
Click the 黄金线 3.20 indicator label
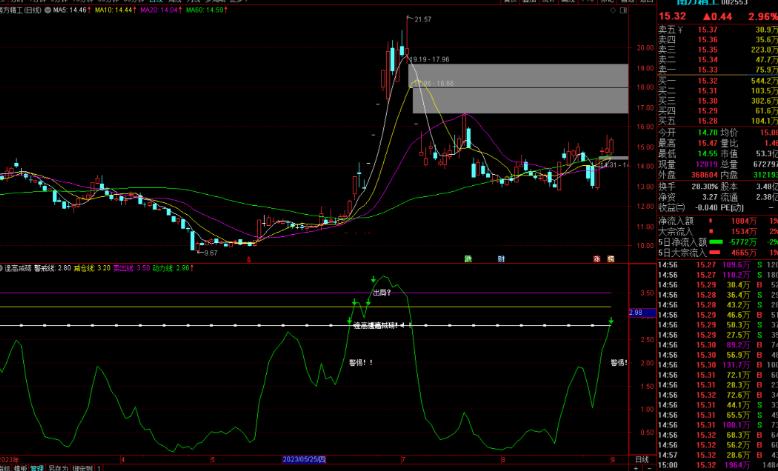pos(92,269)
